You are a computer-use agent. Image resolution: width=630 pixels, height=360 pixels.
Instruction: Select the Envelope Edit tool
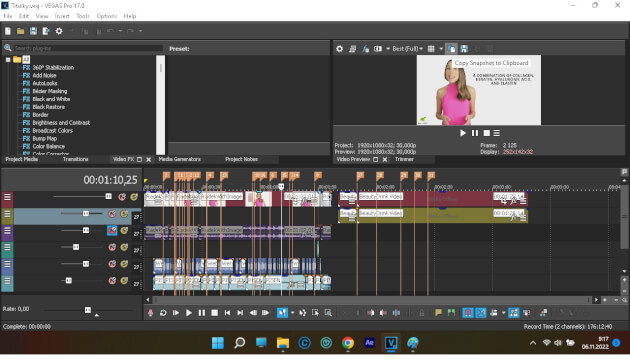point(303,313)
